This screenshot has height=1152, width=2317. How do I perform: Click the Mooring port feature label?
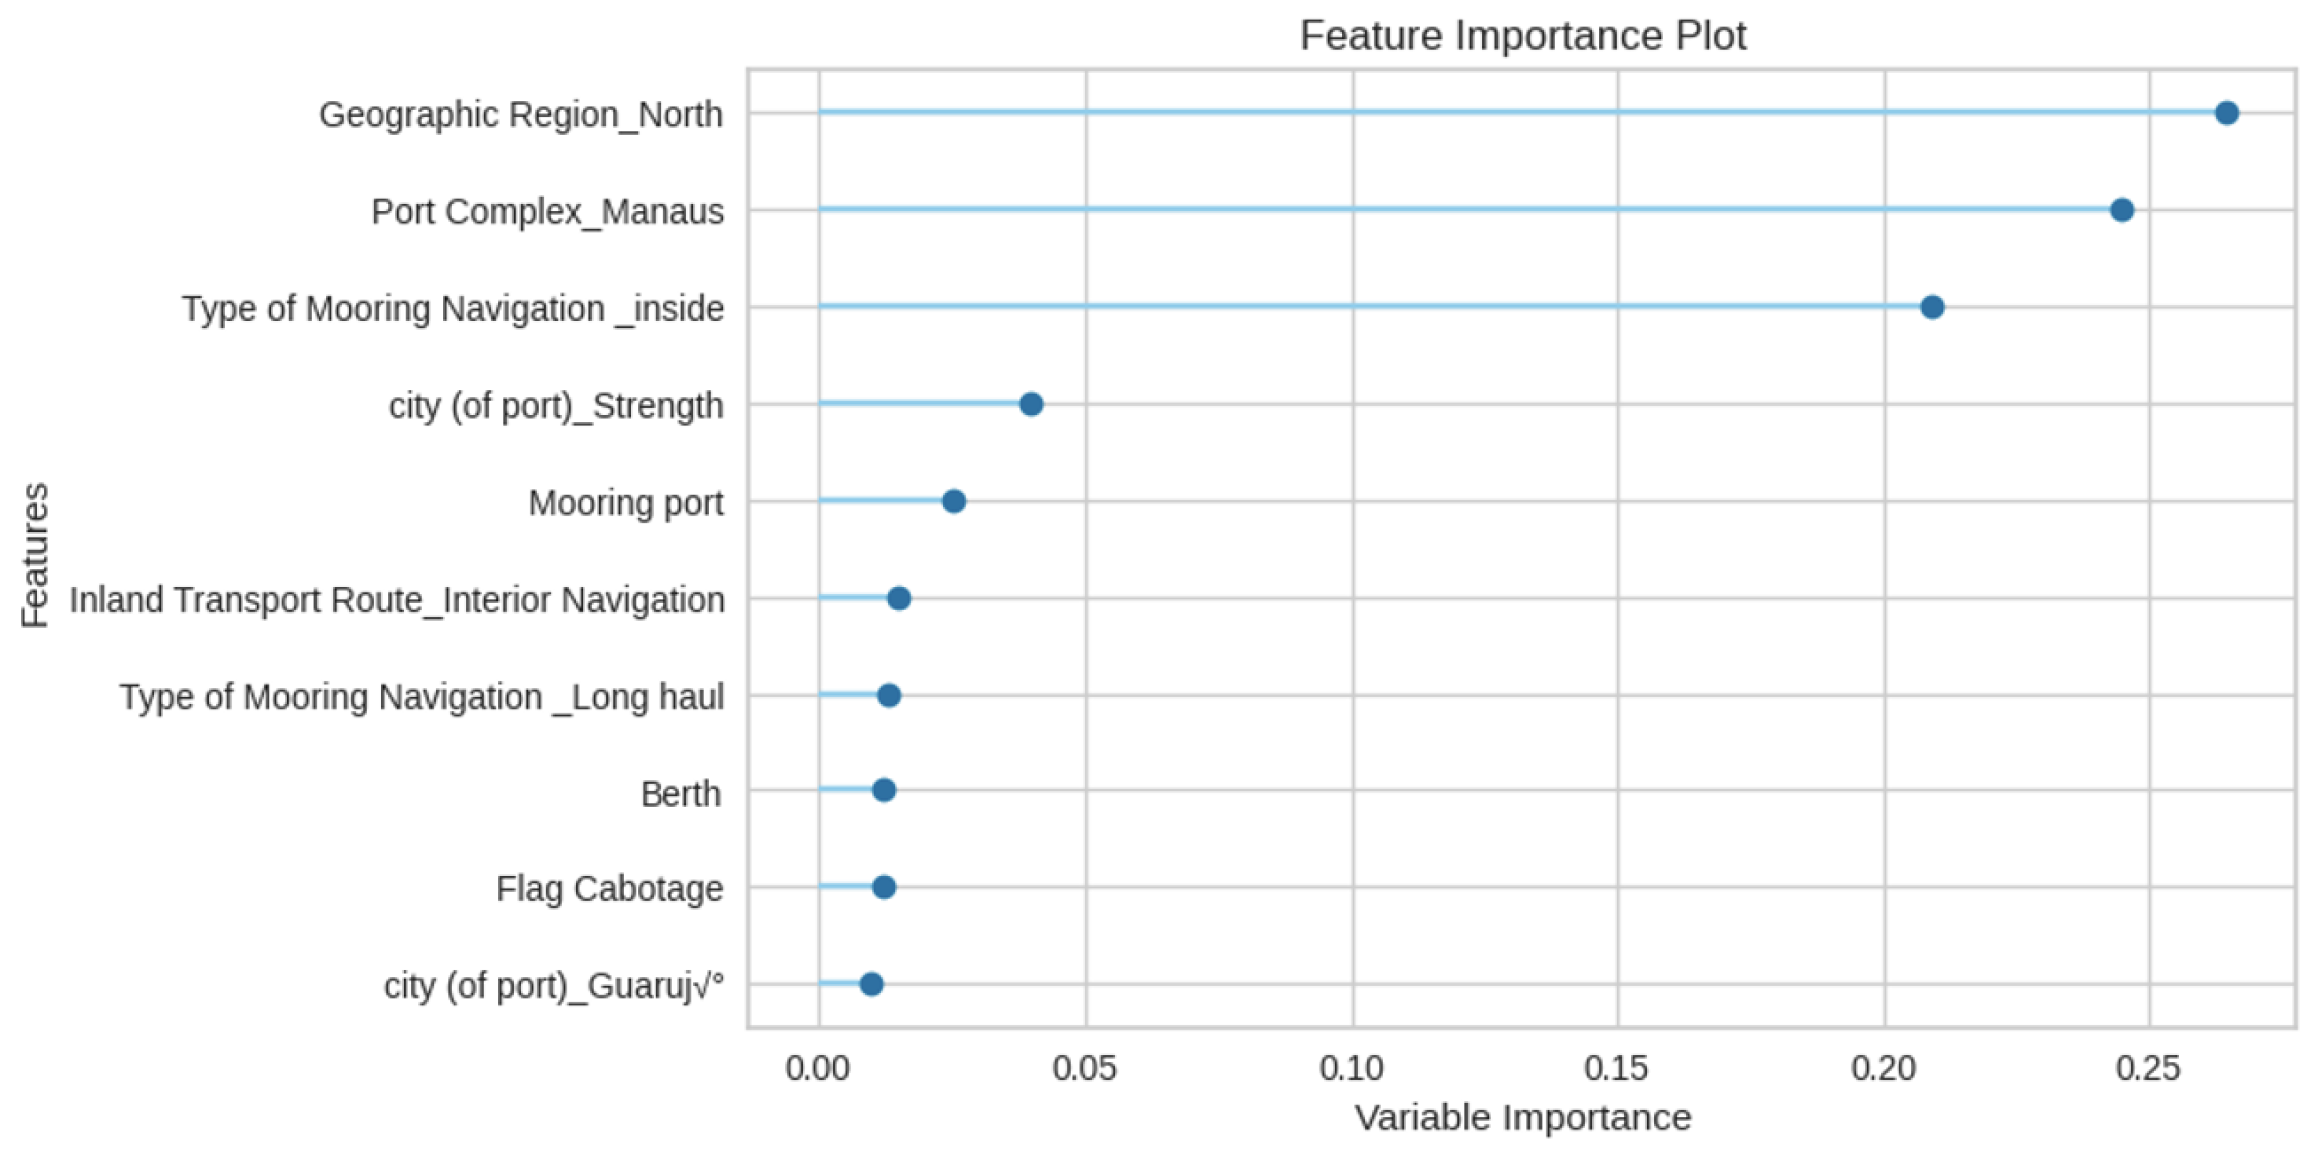click(625, 503)
